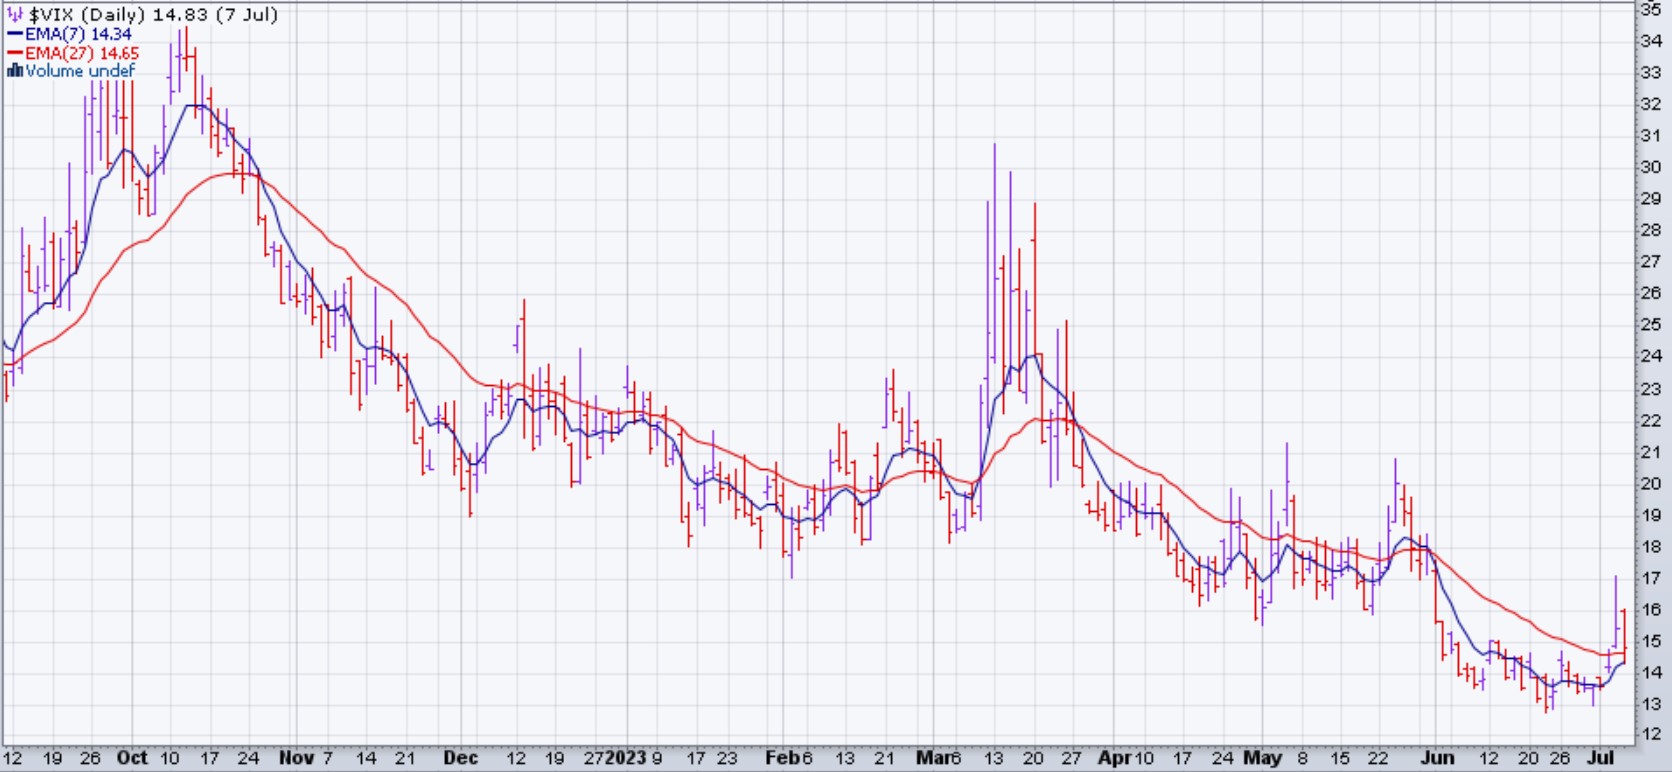Click the $VIX candlestick icon in legend
The height and width of the screenshot is (772, 1672).
15,15
